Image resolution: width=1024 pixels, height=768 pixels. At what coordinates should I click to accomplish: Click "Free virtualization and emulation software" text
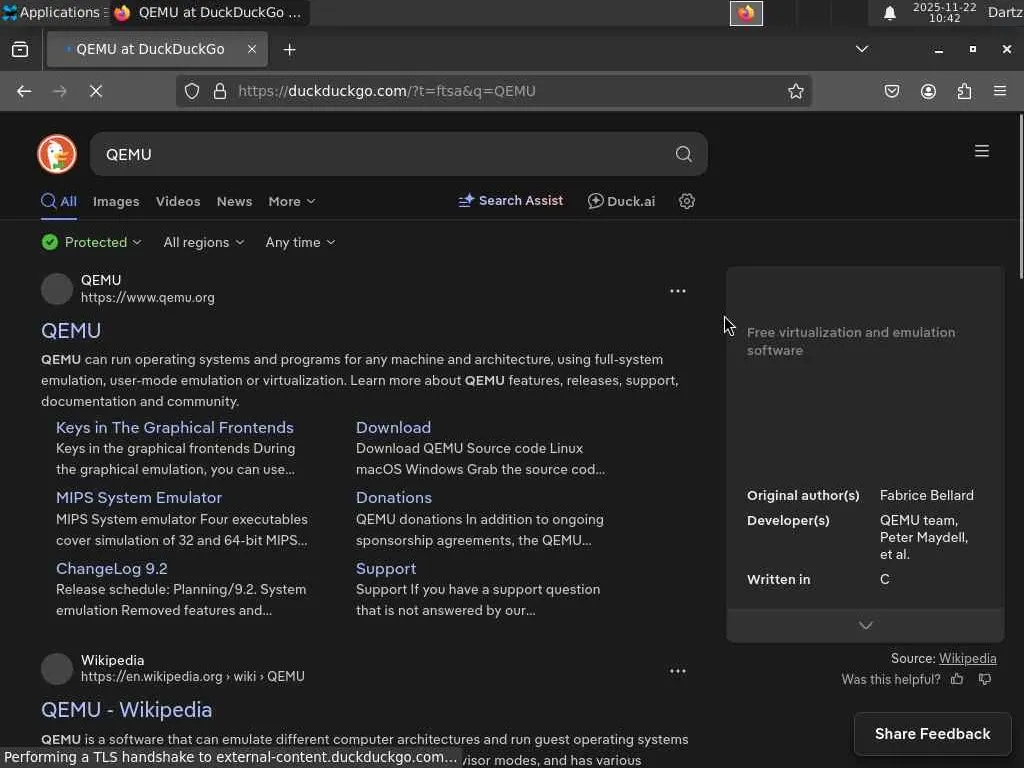point(851,341)
